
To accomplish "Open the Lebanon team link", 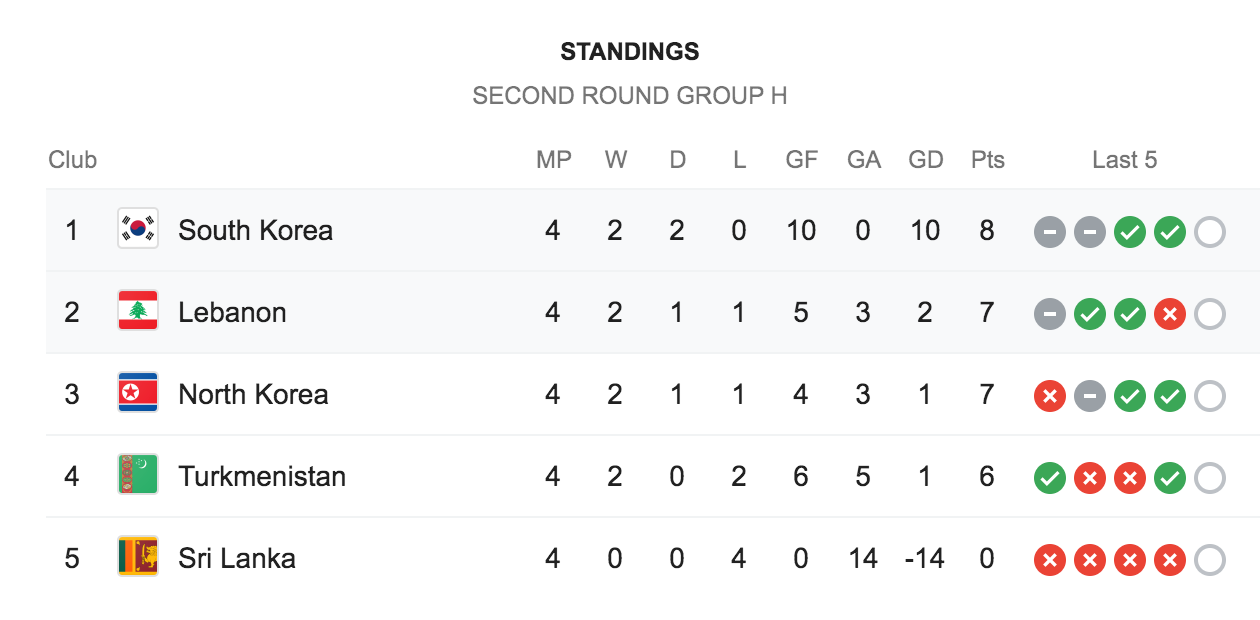I will click(232, 312).
